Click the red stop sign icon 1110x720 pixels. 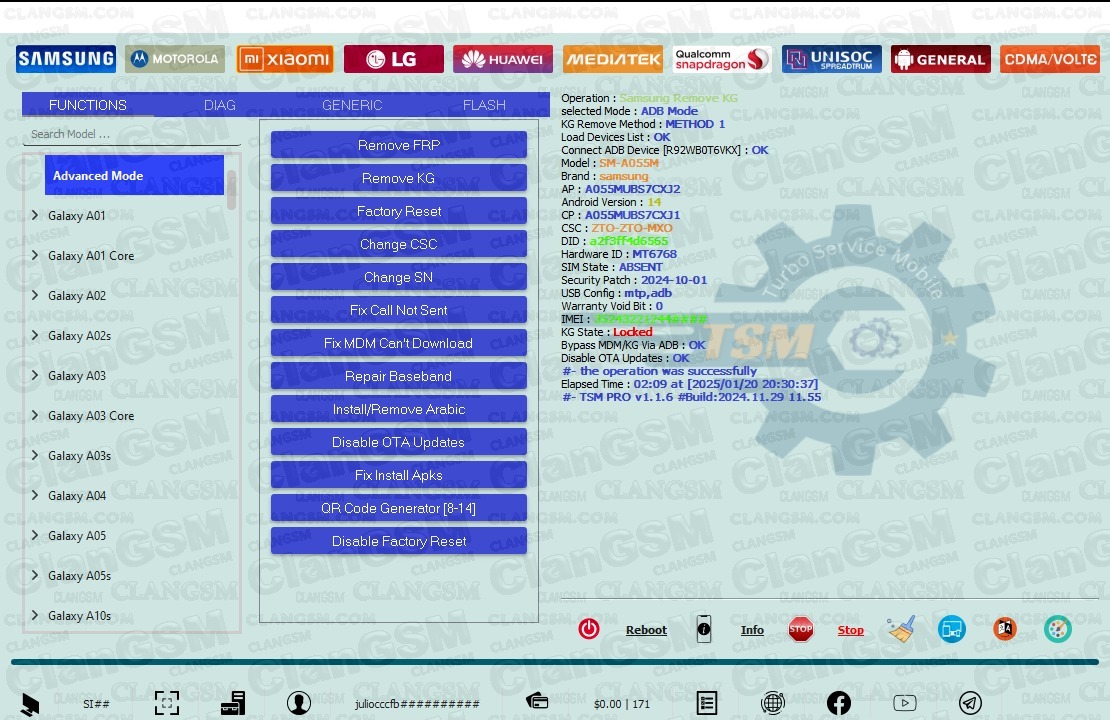click(801, 629)
